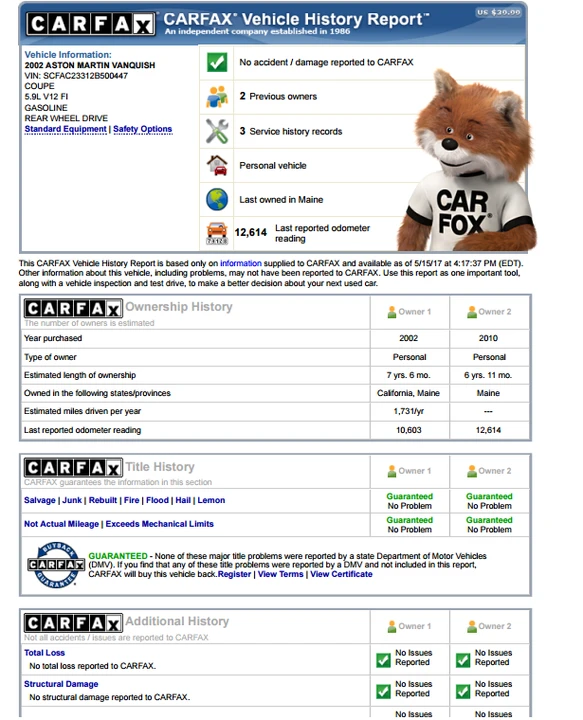Click green GUARANTEED text in buyback notice
Image resolution: width=583 pixels, height=720 pixels.
(x=118, y=556)
